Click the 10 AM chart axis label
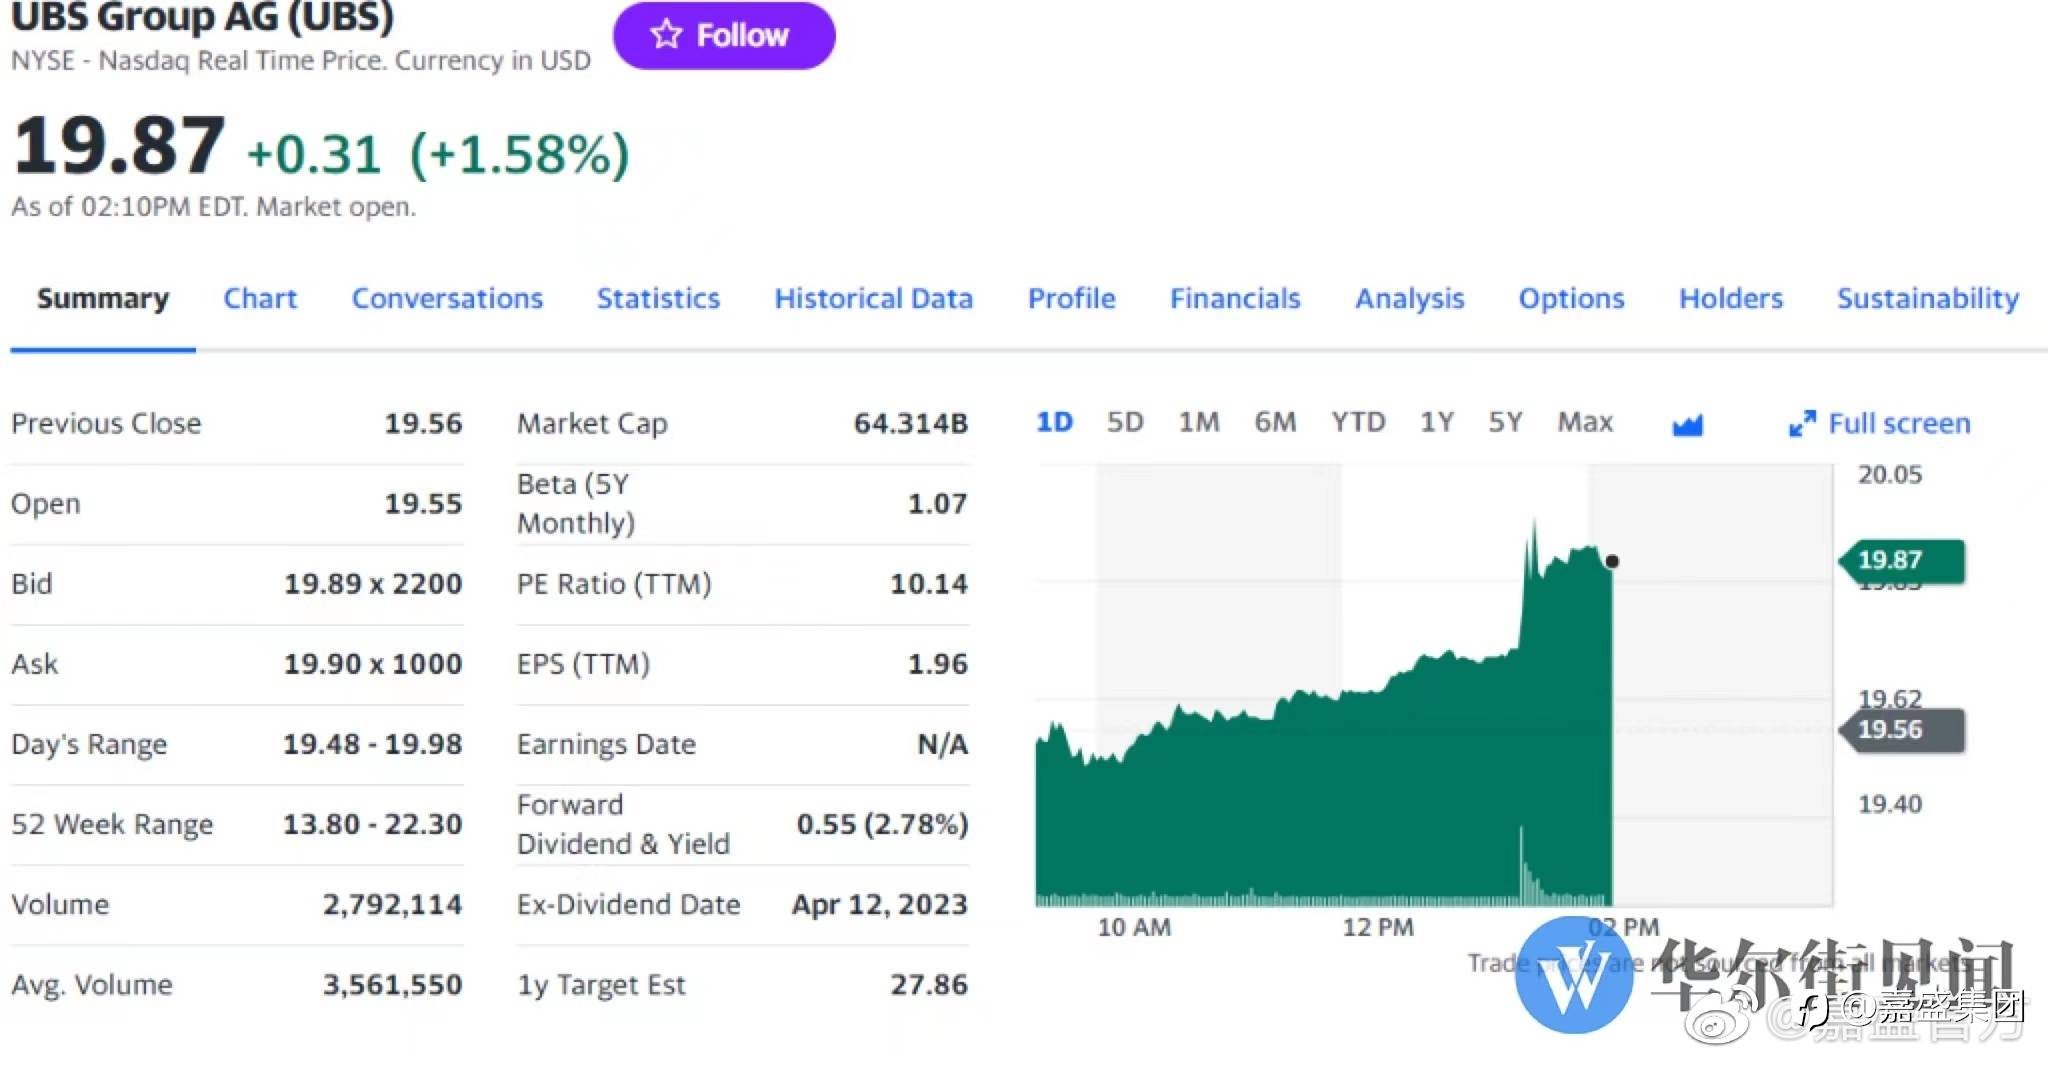 point(1134,928)
